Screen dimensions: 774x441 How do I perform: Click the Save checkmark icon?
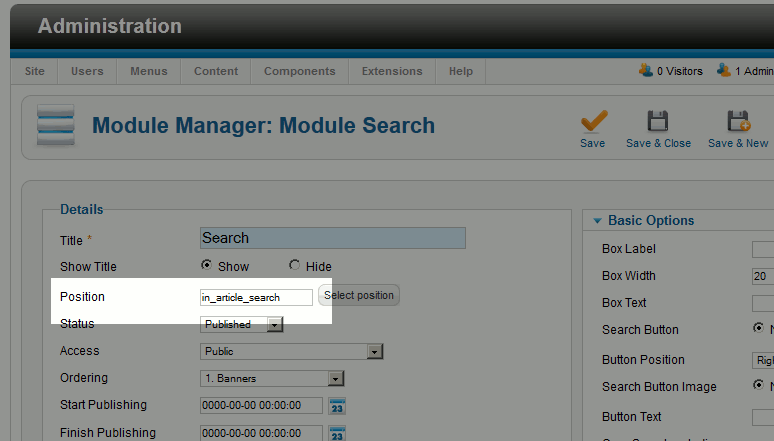pos(594,121)
